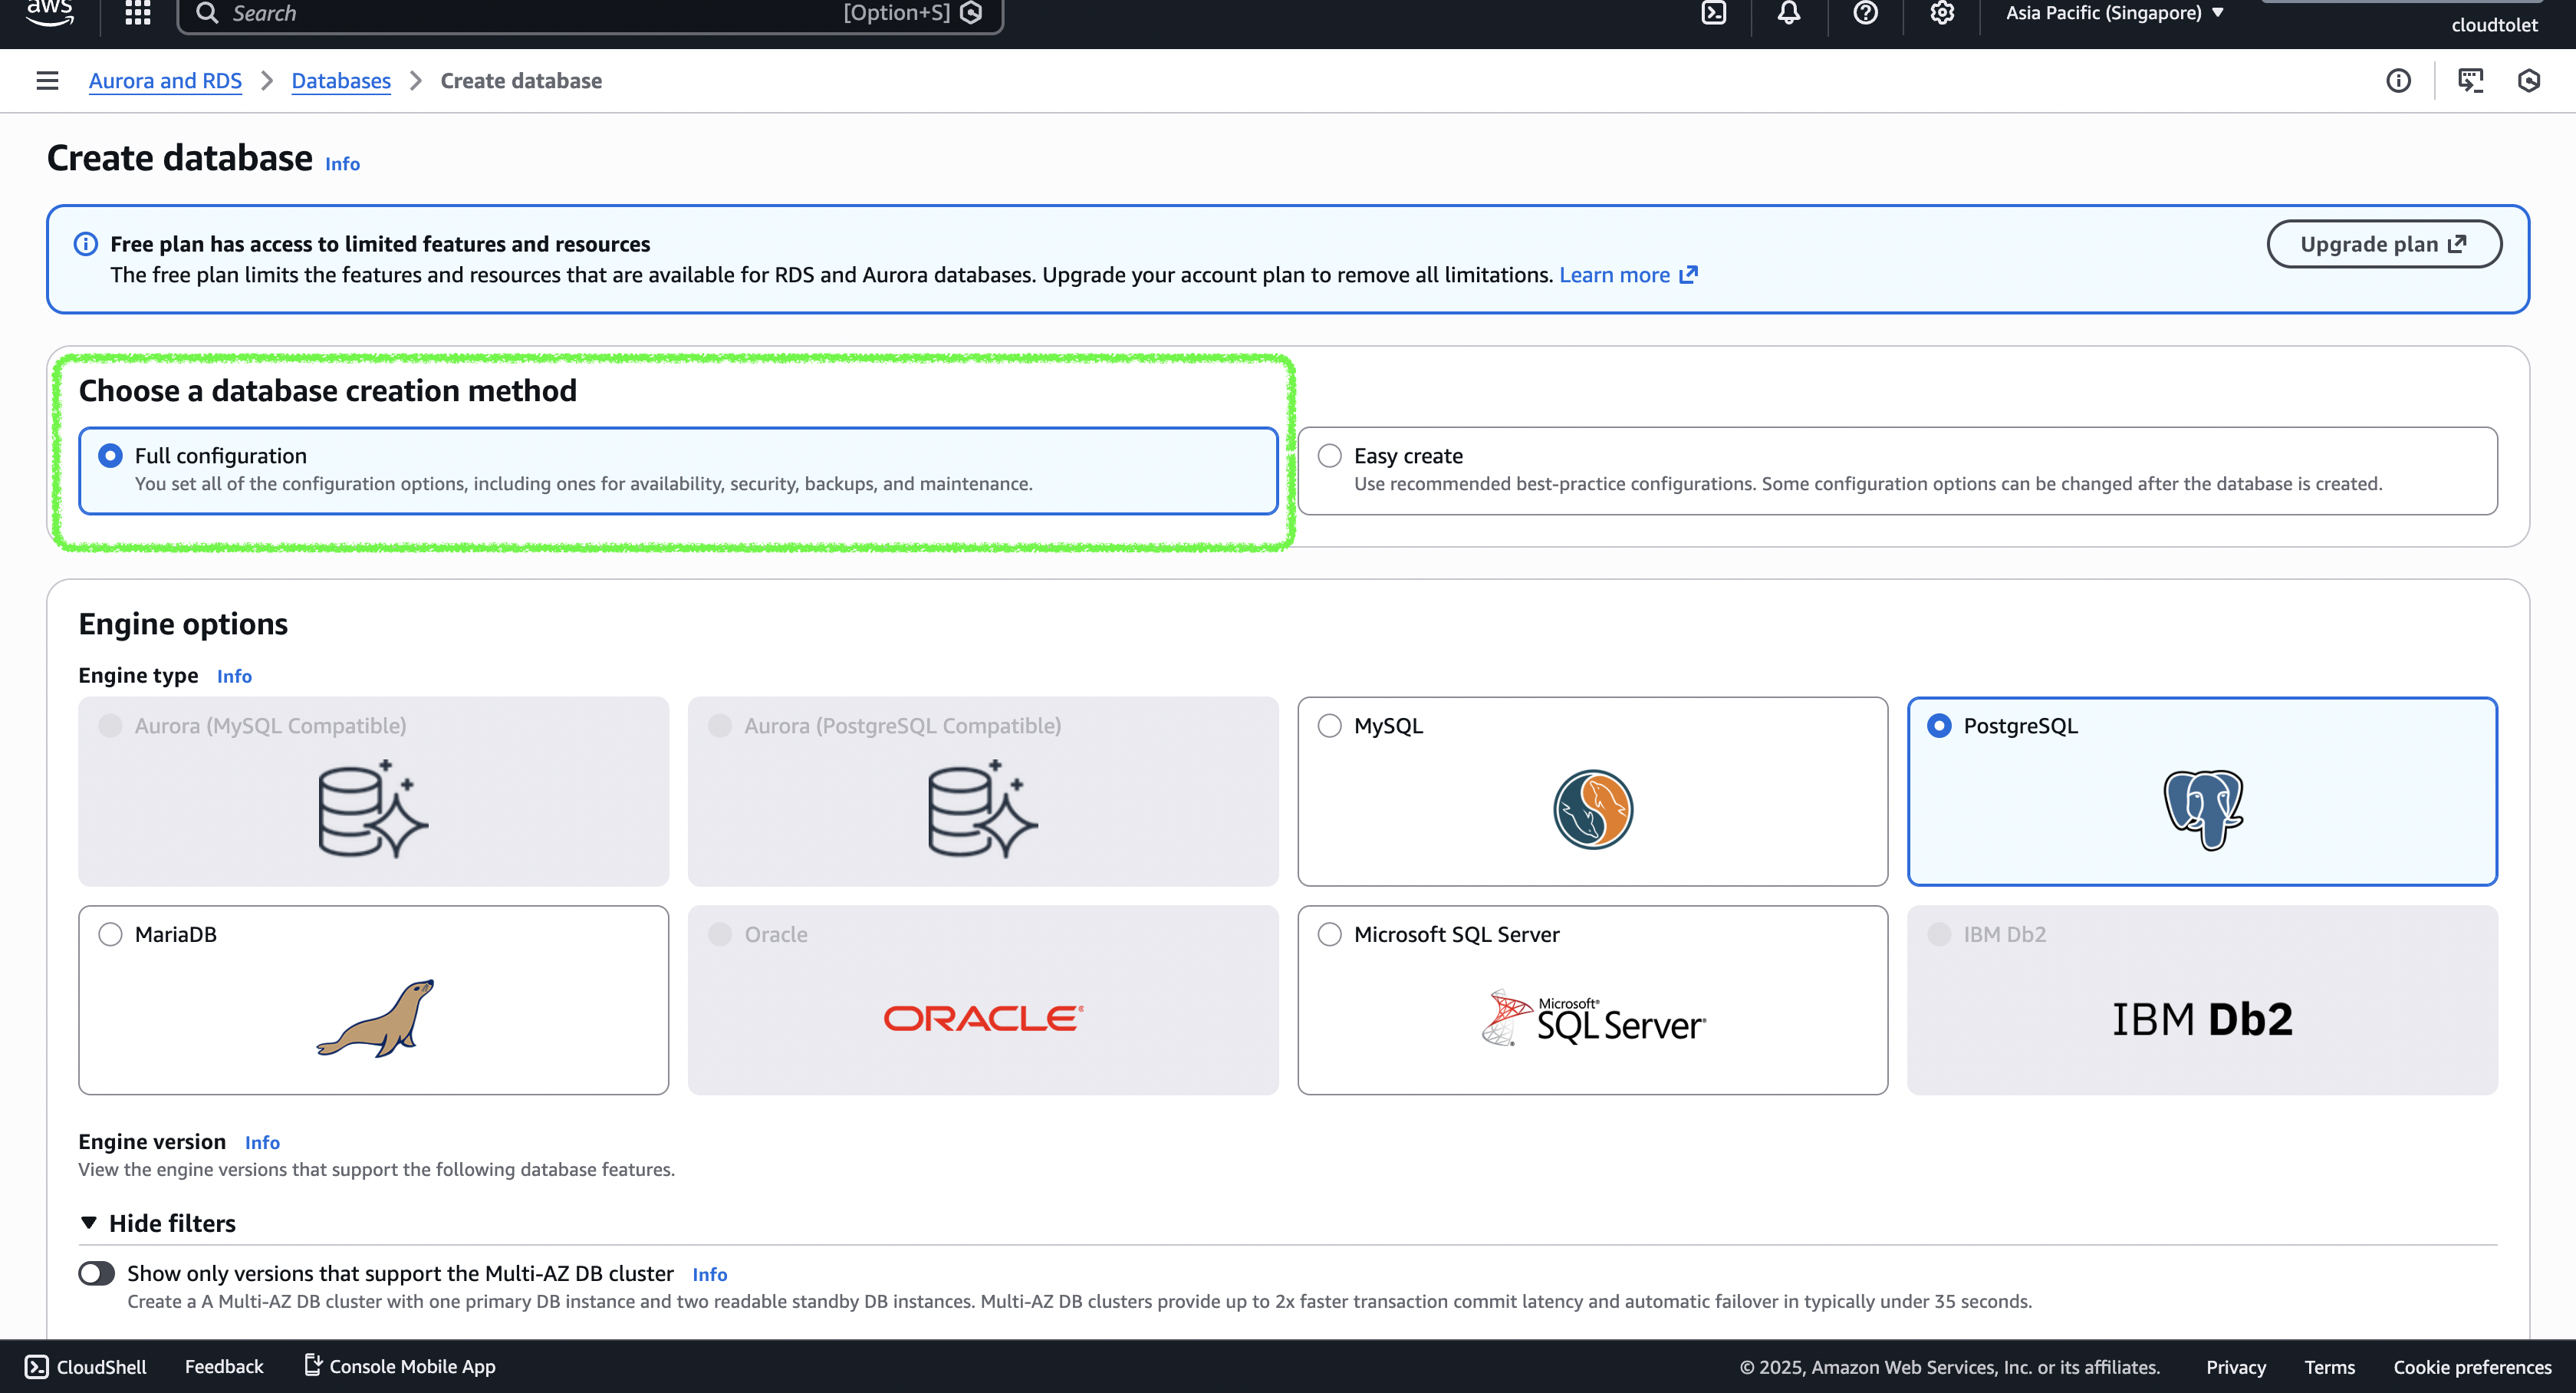The height and width of the screenshot is (1393, 2576).
Task: Click the MySQL dolphin logo
Action: (x=1592, y=809)
